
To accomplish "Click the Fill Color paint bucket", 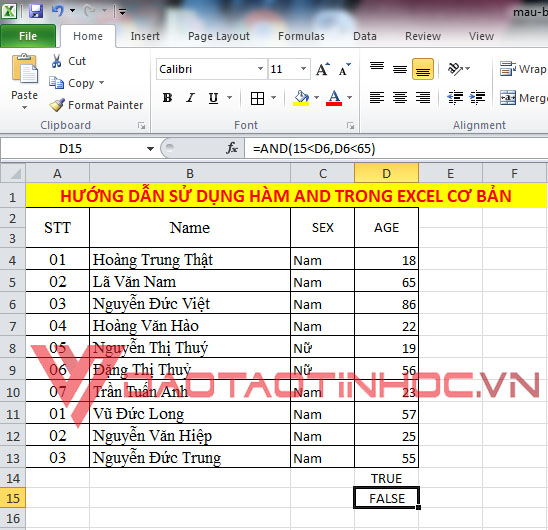I will click(x=301, y=98).
